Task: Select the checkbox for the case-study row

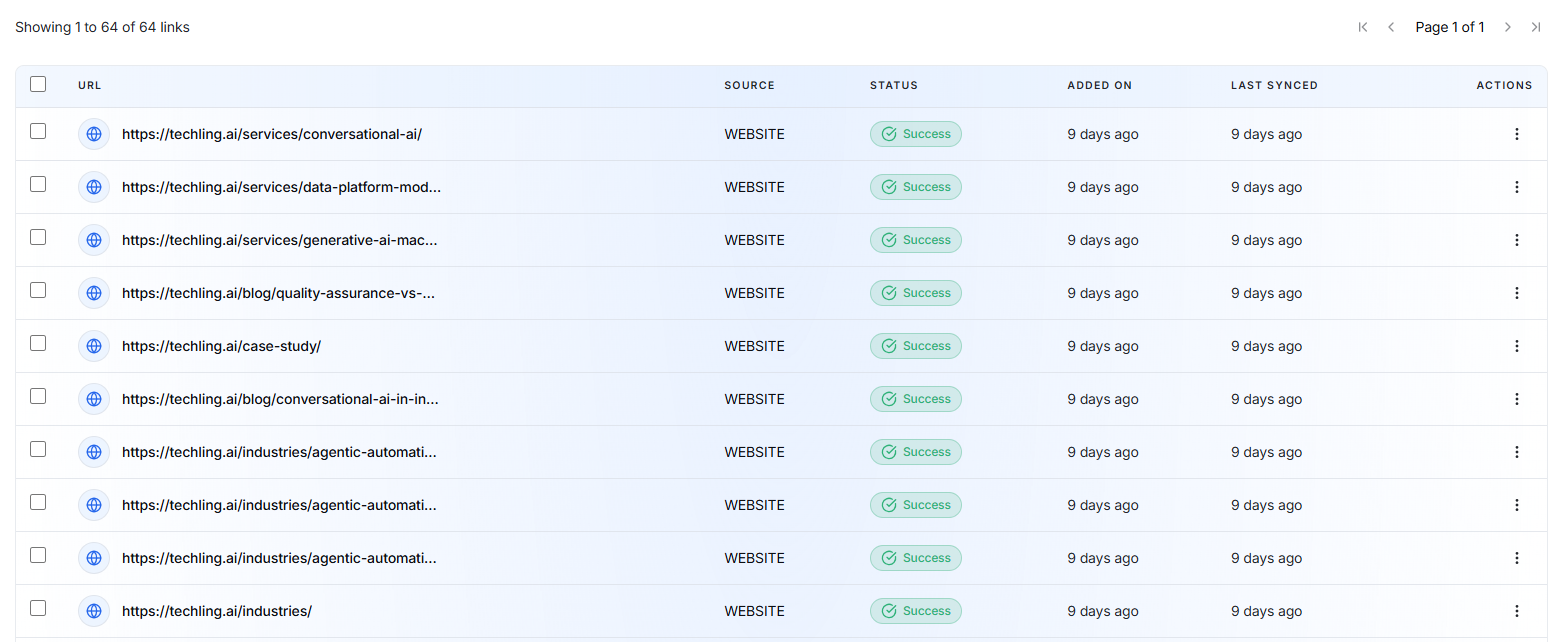Action: click(38, 343)
